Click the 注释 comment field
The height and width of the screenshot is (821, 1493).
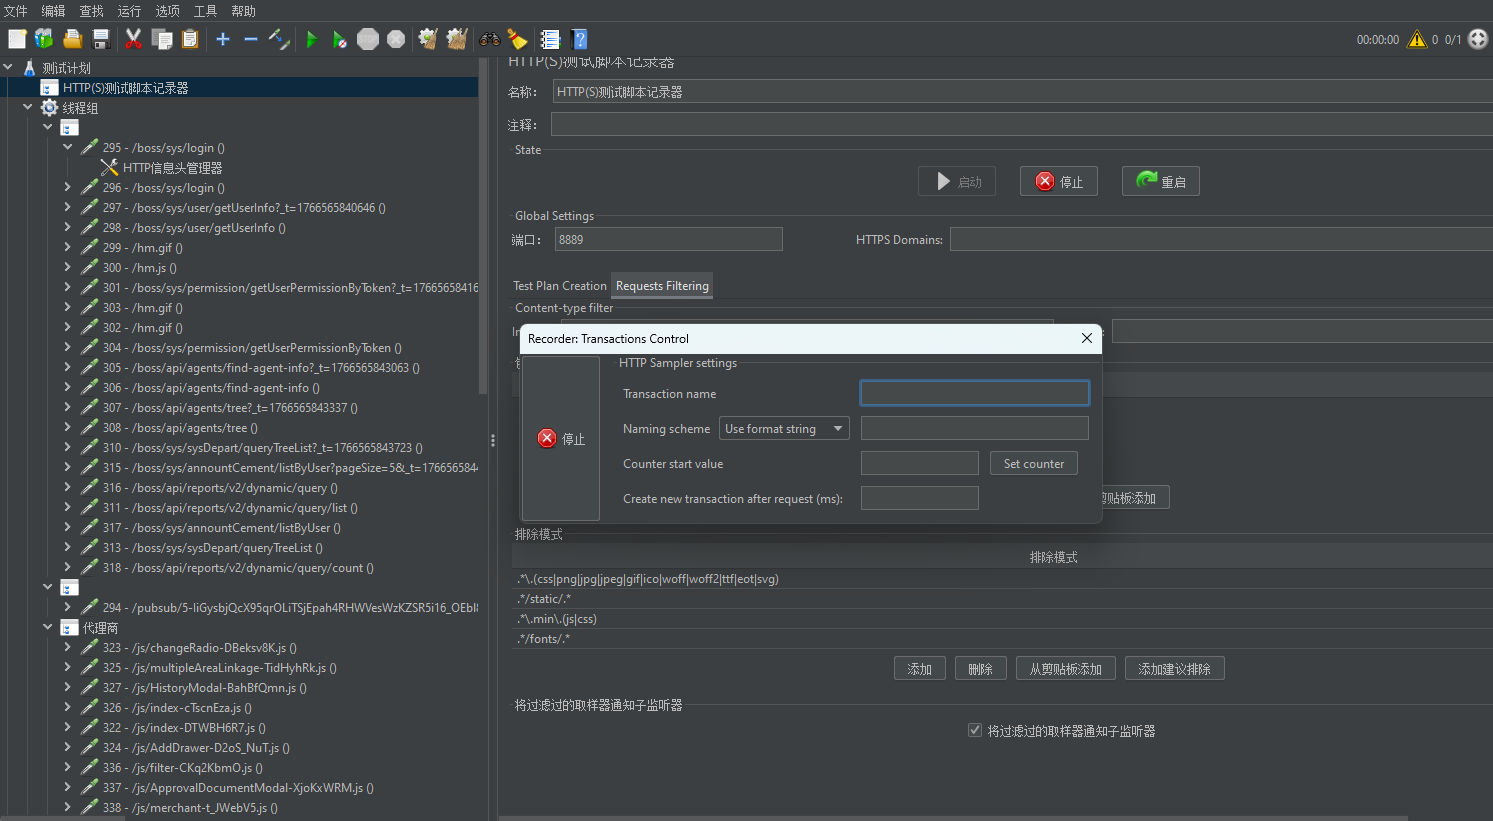[1022, 124]
